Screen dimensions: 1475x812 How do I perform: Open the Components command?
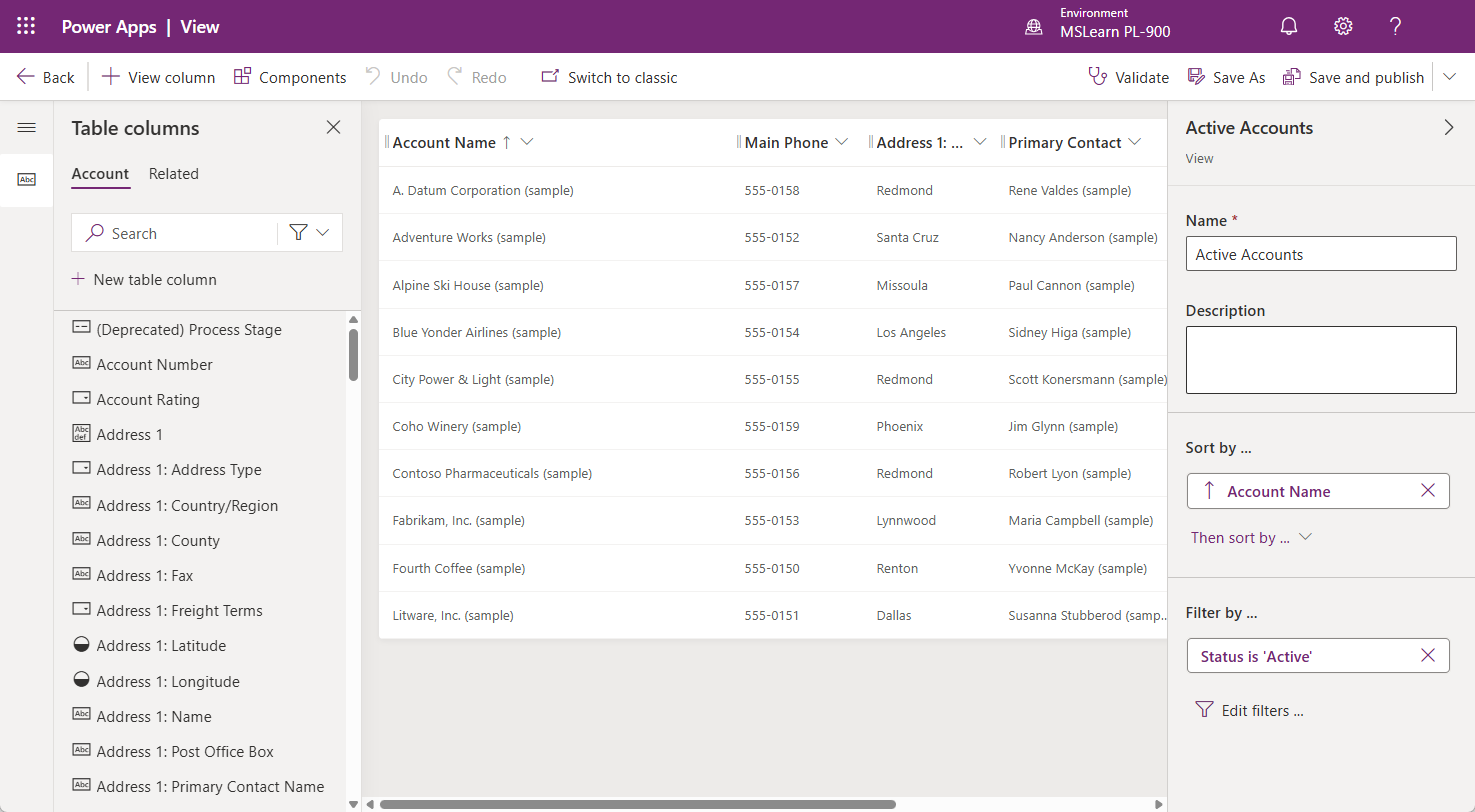tap(290, 77)
